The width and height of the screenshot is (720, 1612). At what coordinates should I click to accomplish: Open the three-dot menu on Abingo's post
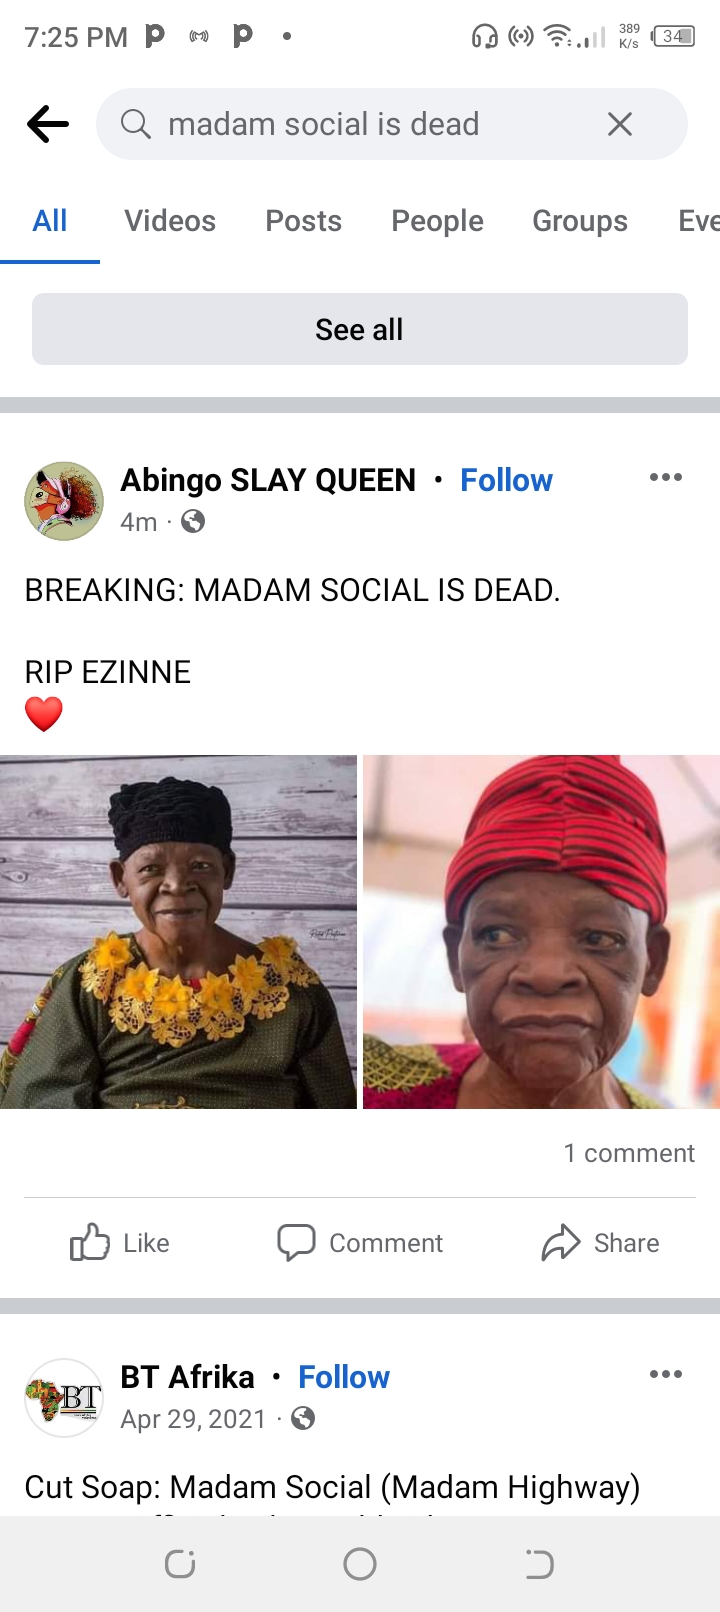point(665,478)
